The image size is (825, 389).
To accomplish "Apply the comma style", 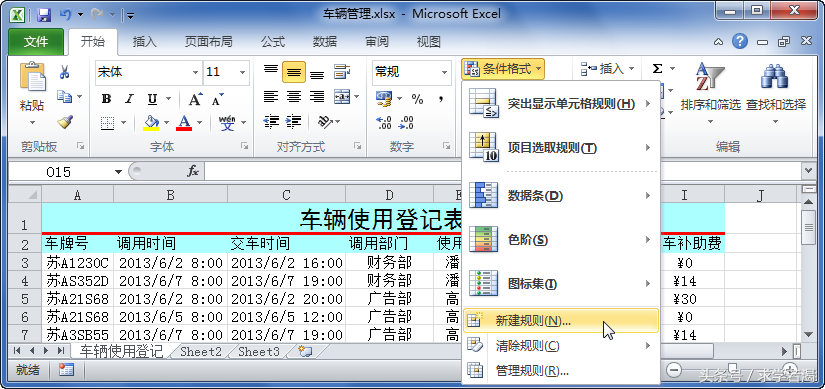I will point(440,99).
